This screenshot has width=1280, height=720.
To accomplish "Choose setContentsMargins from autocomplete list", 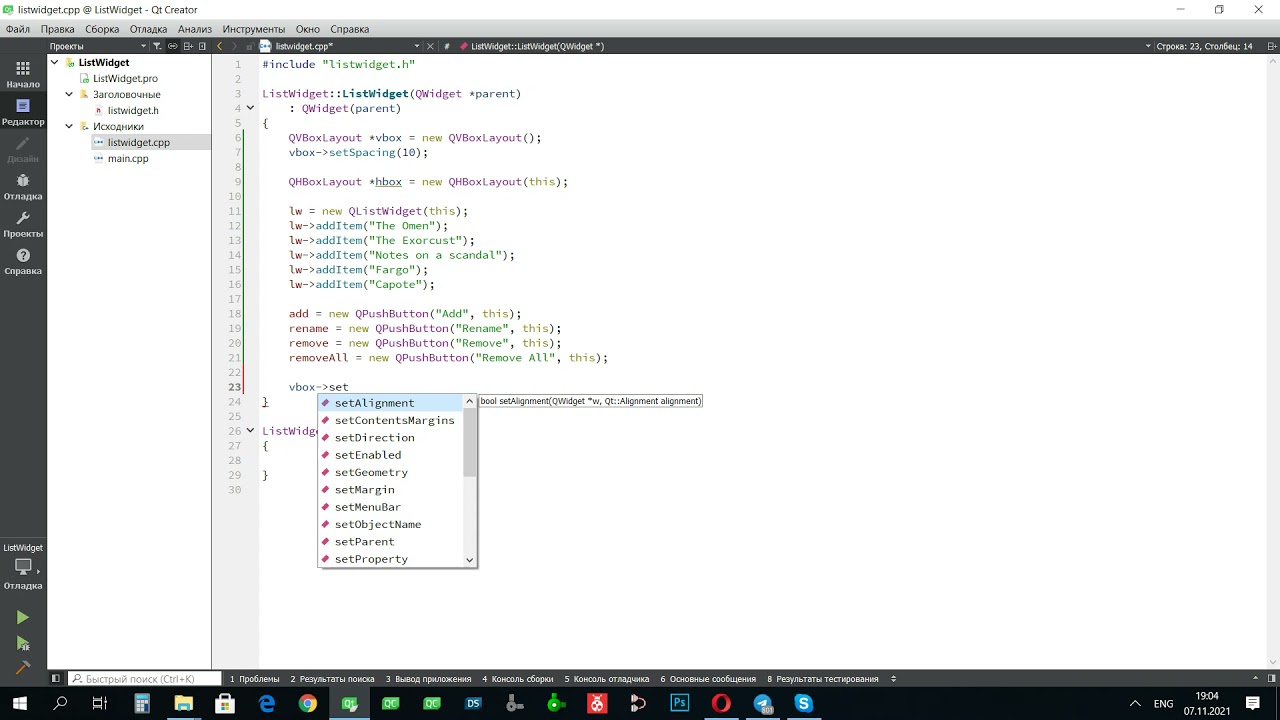I will [x=391, y=420].
